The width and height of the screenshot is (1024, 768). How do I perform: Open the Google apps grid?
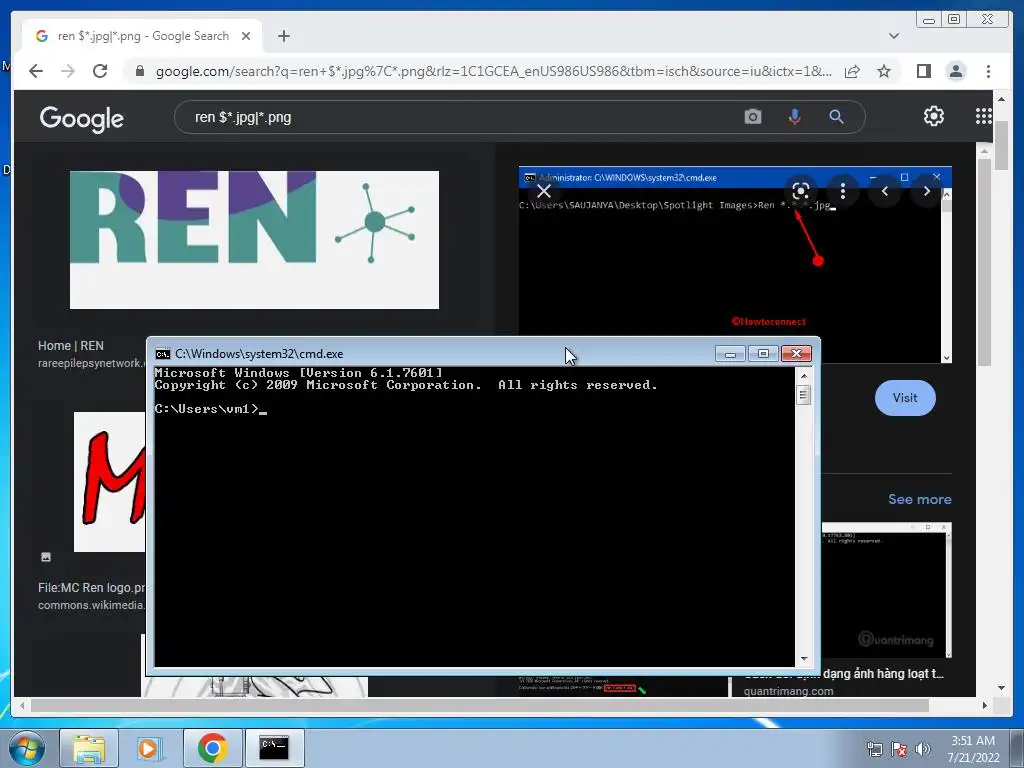tap(983, 116)
